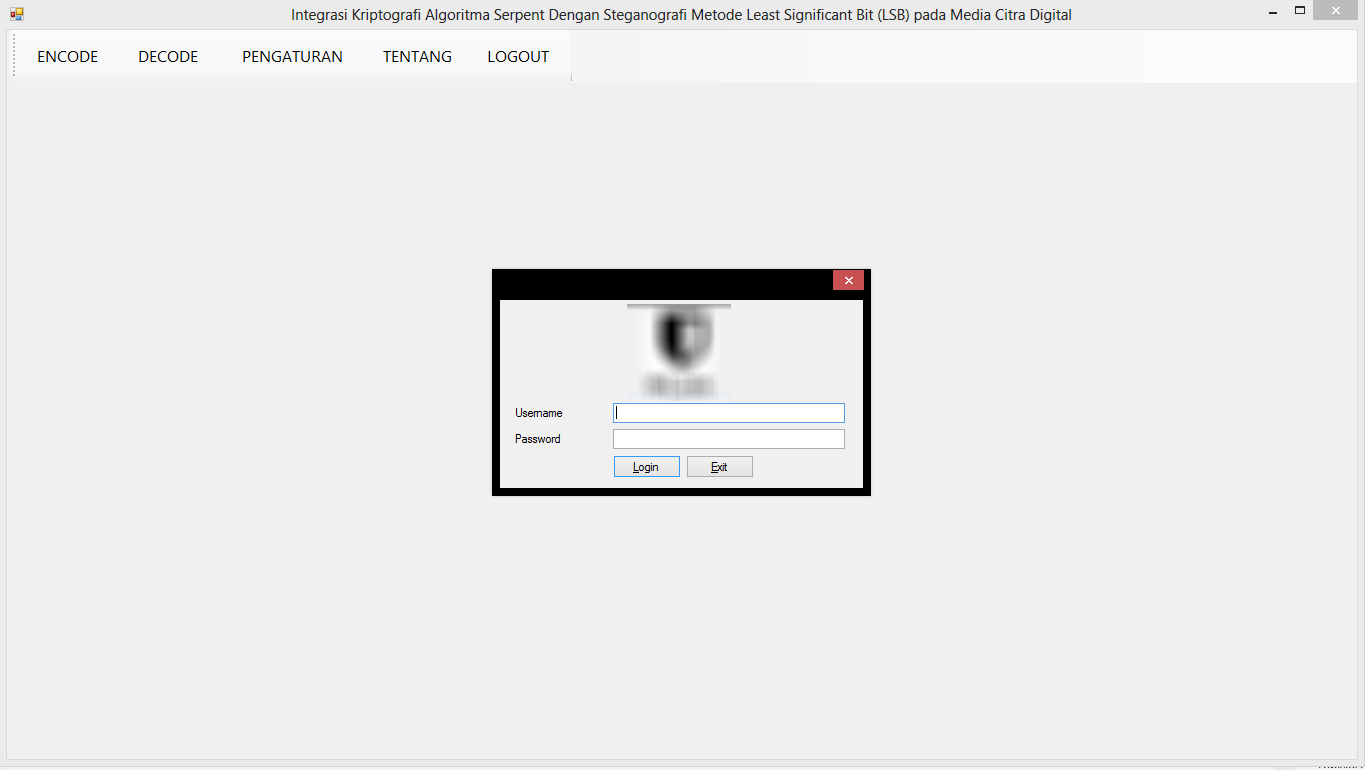Click the menu strip's dotted grip handle

point(14,56)
